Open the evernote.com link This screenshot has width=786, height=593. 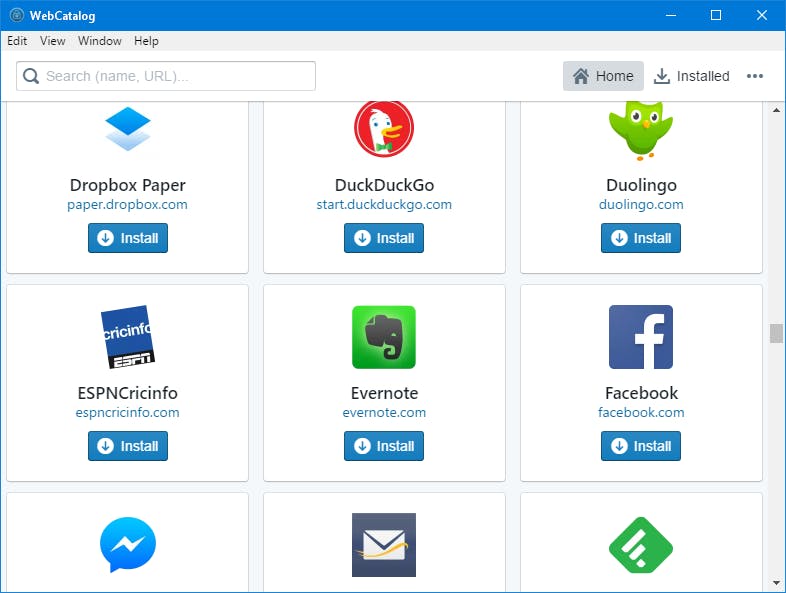[x=384, y=413]
